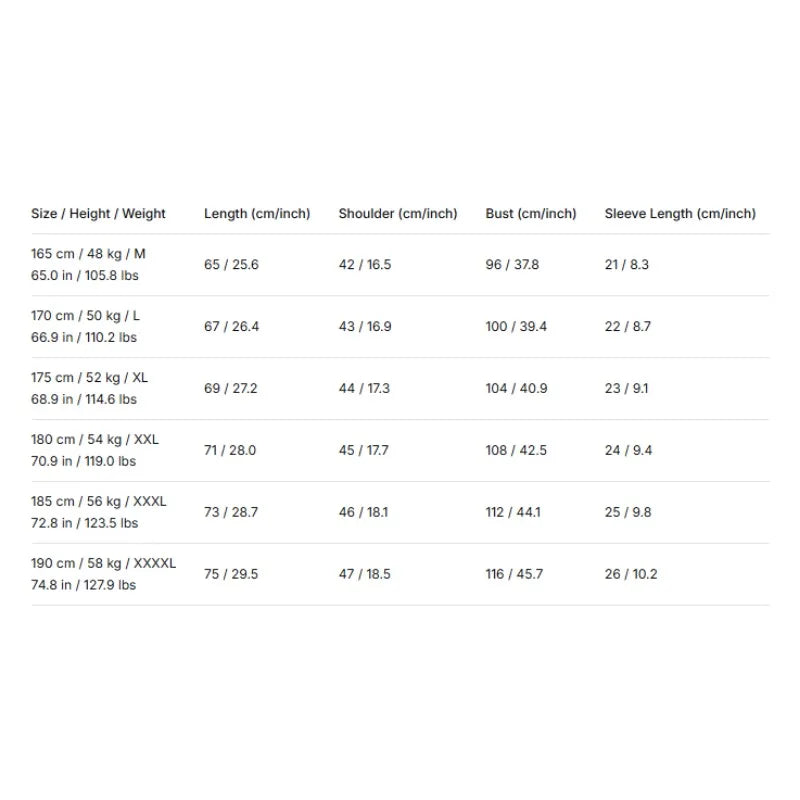Image resolution: width=800 pixels, height=800 pixels.
Task: Select the Sleeve Length (cm/inch) header
Action: (680, 213)
